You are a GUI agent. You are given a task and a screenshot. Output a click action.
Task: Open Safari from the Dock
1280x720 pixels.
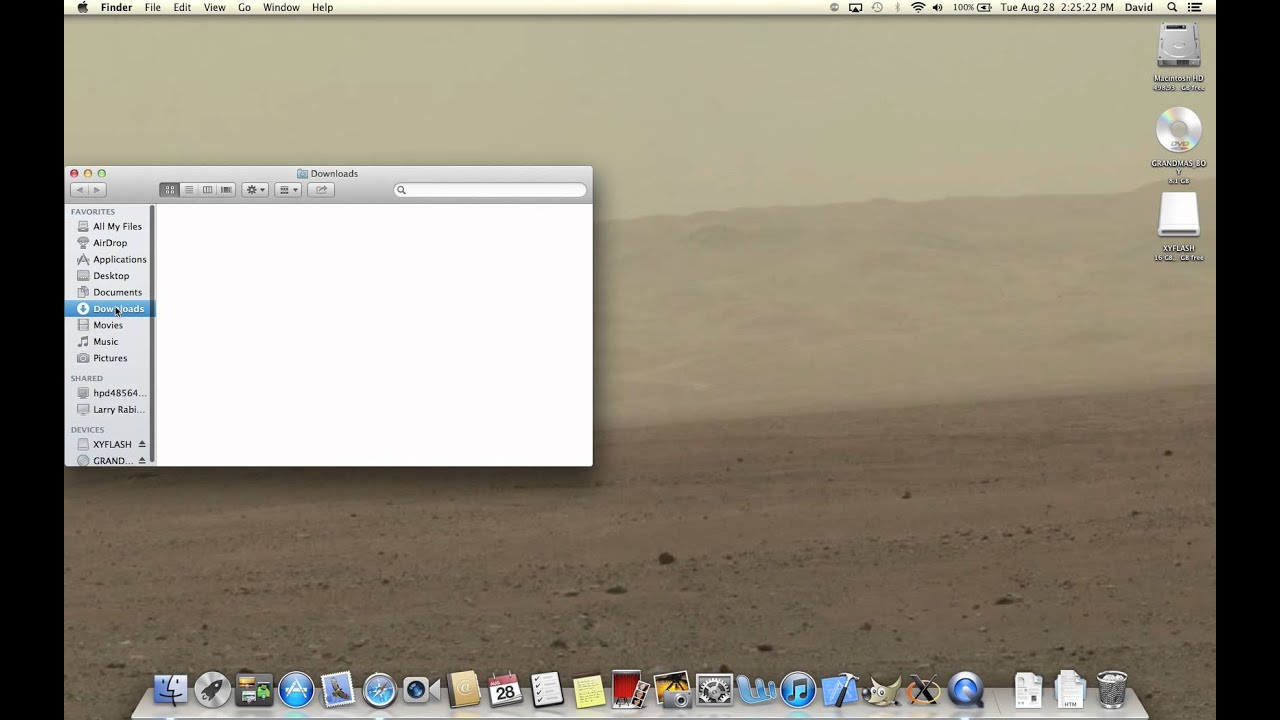[379, 689]
